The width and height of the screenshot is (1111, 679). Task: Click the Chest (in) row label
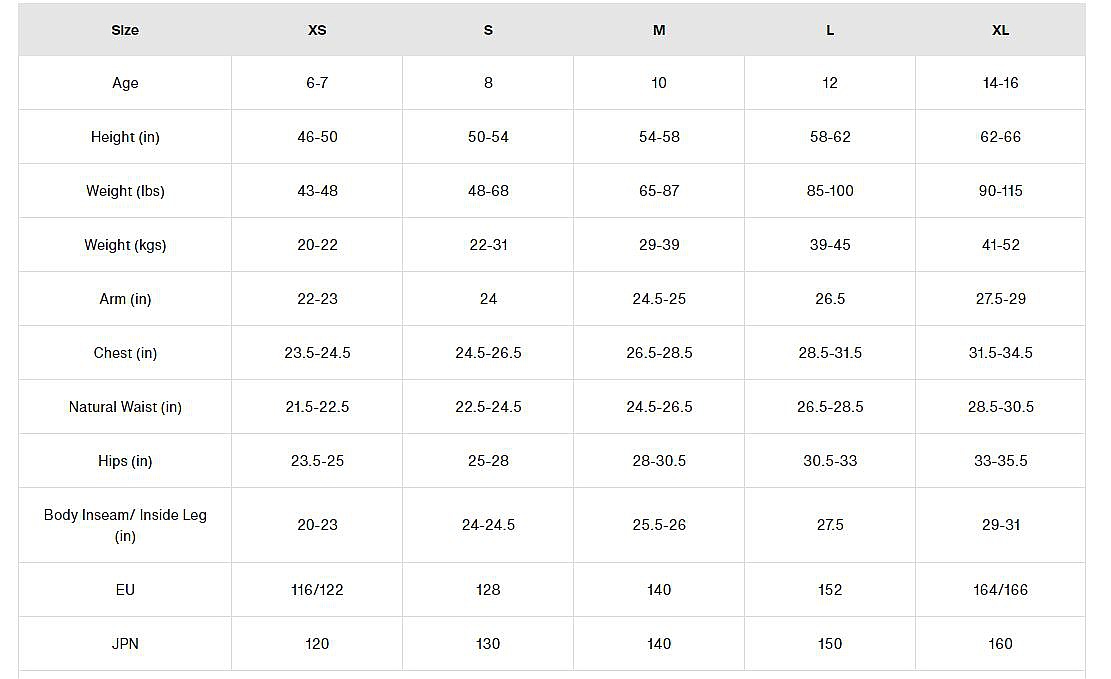125,353
